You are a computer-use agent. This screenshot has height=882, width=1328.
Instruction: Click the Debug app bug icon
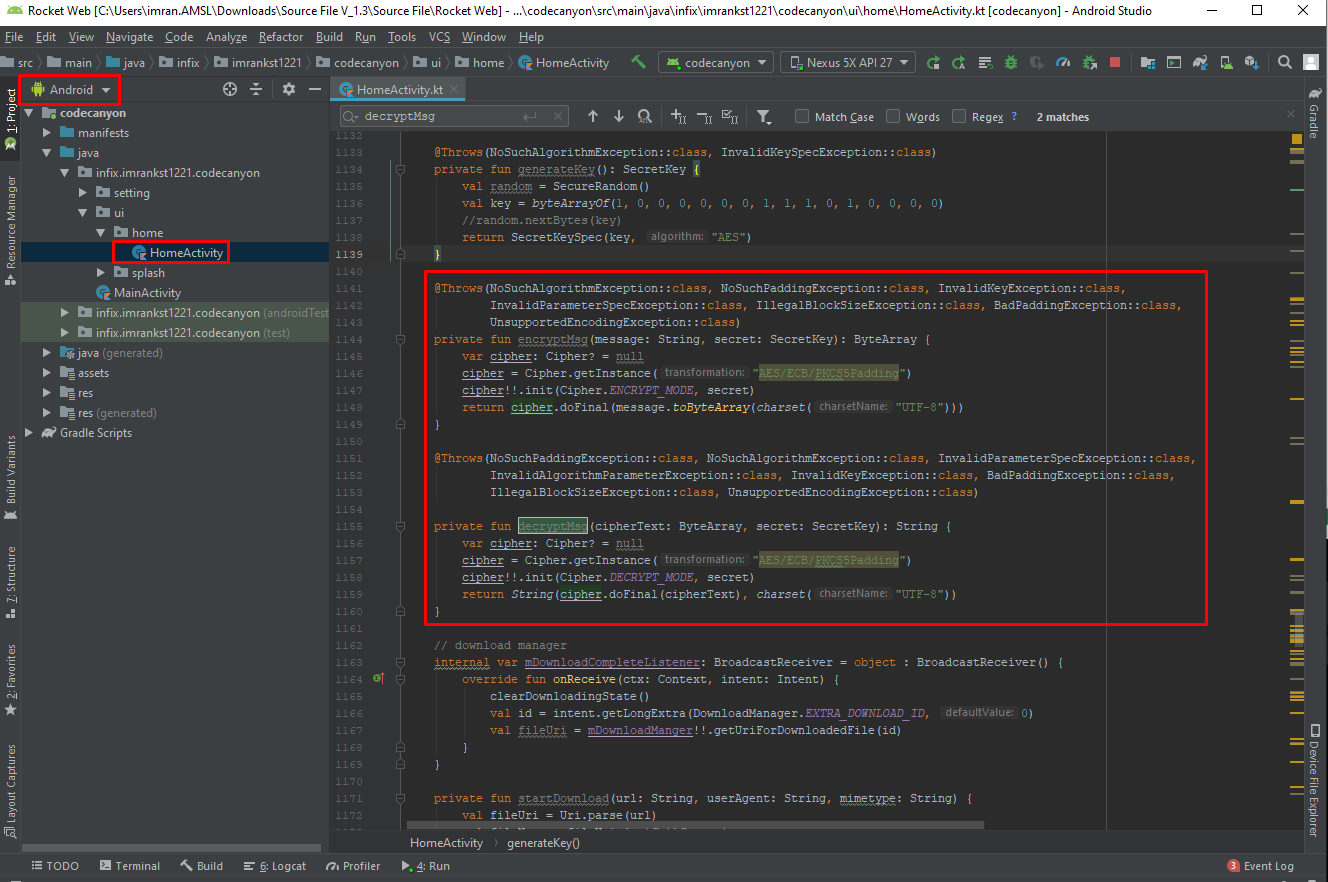(x=1011, y=62)
